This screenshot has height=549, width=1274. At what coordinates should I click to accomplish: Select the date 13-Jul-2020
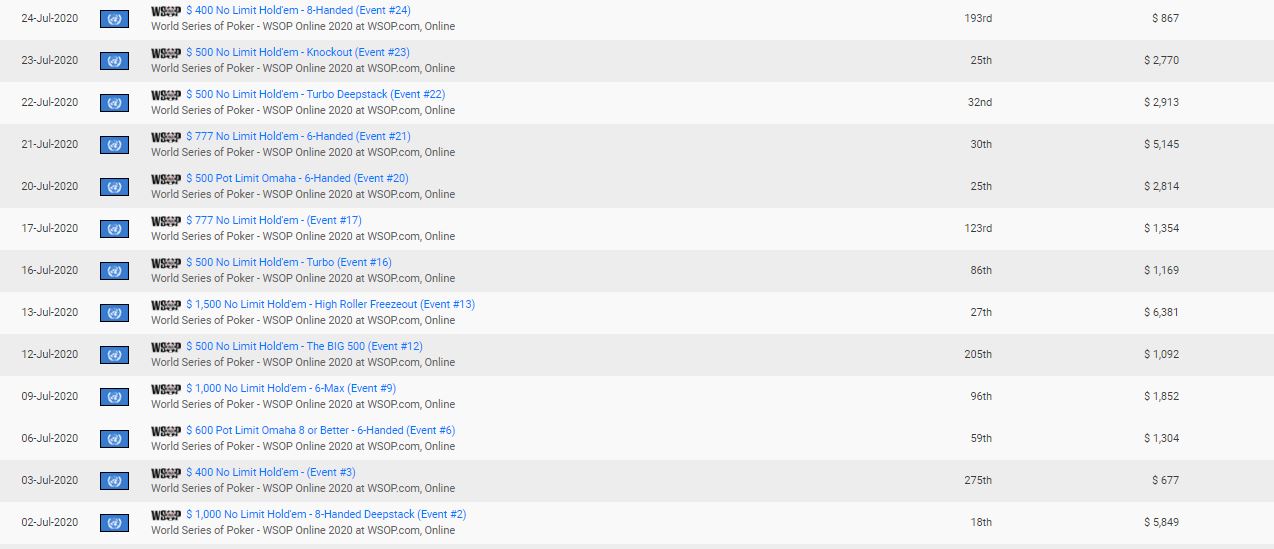point(50,312)
